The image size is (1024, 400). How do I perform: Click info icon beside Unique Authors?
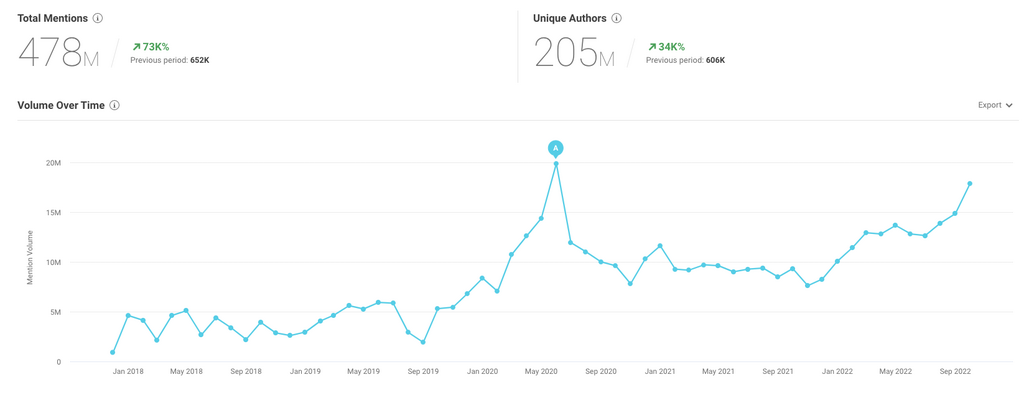click(617, 18)
